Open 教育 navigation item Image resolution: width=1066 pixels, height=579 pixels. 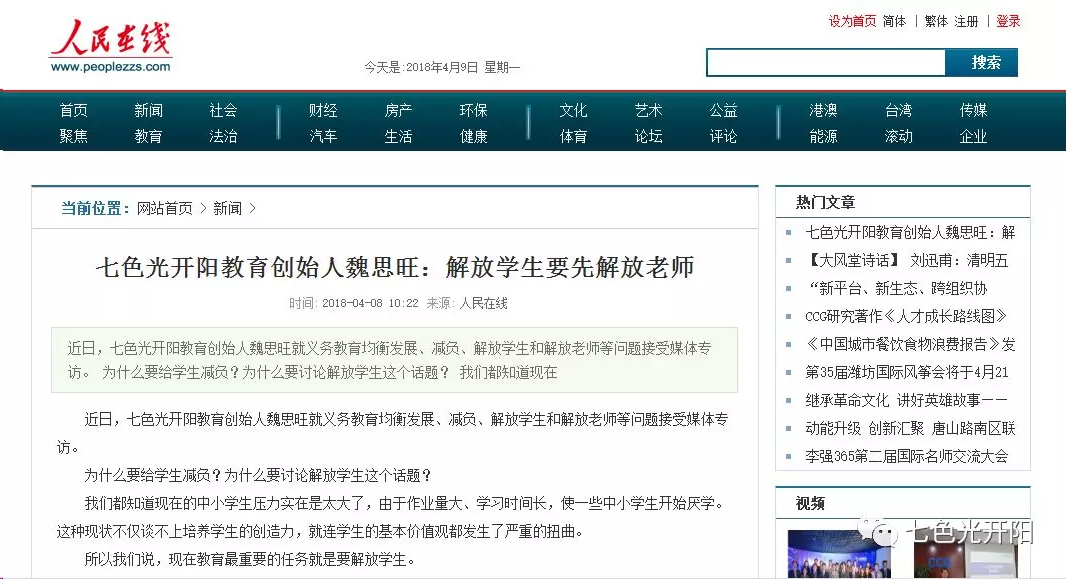[x=148, y=136]
